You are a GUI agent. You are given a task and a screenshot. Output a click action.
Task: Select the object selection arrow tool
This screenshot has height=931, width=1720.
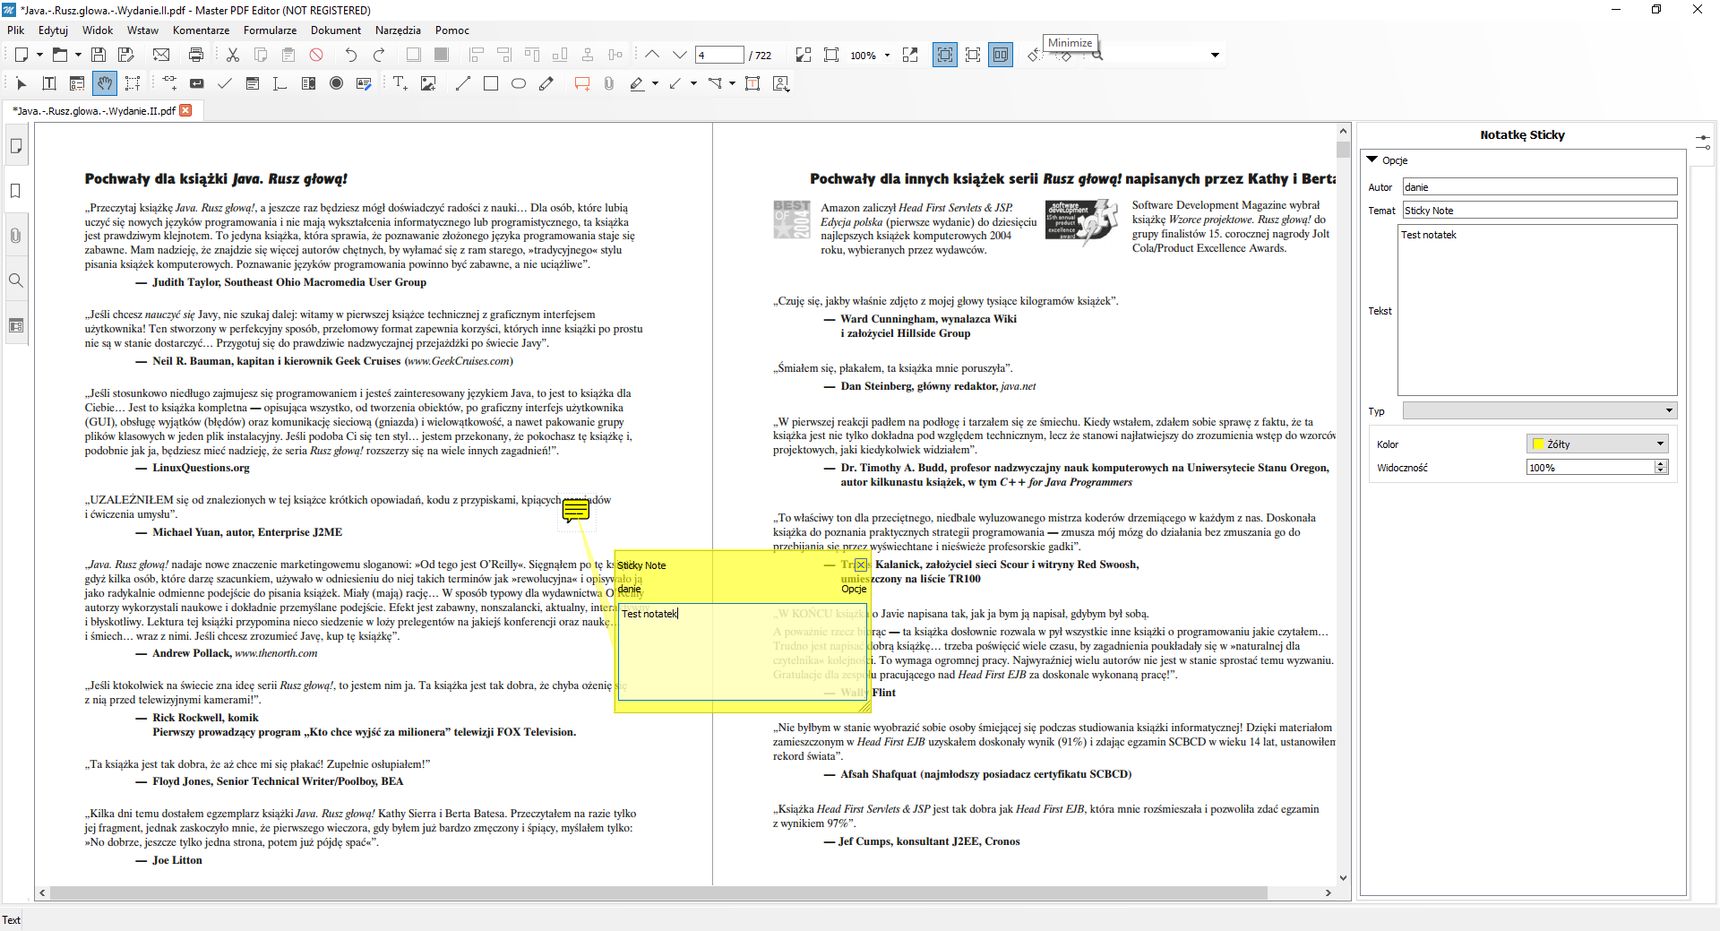(21, 84)
